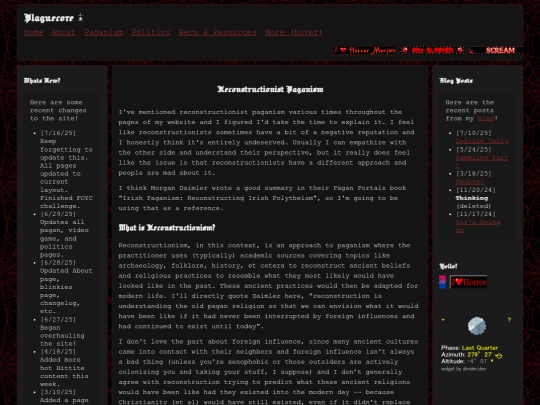Click the question mark in moon widget

pos(509,320)
